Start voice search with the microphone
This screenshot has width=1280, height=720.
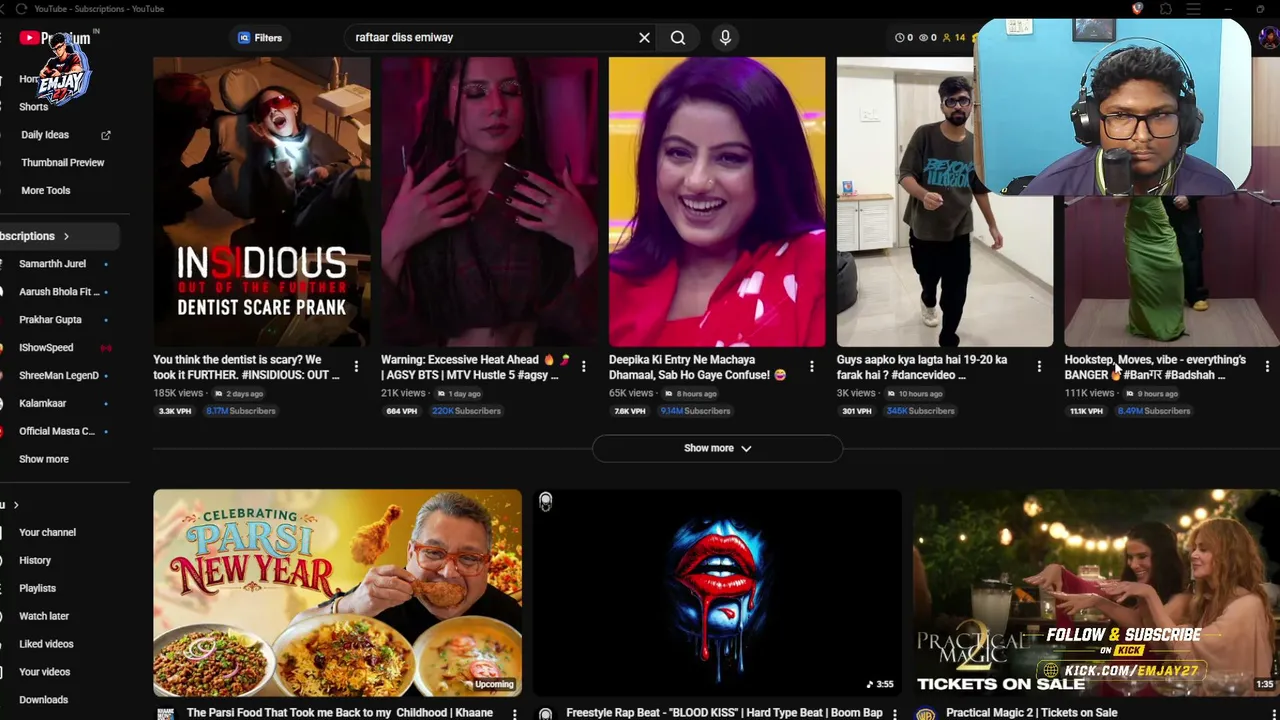pyautogui.click(x=725, y=38)
